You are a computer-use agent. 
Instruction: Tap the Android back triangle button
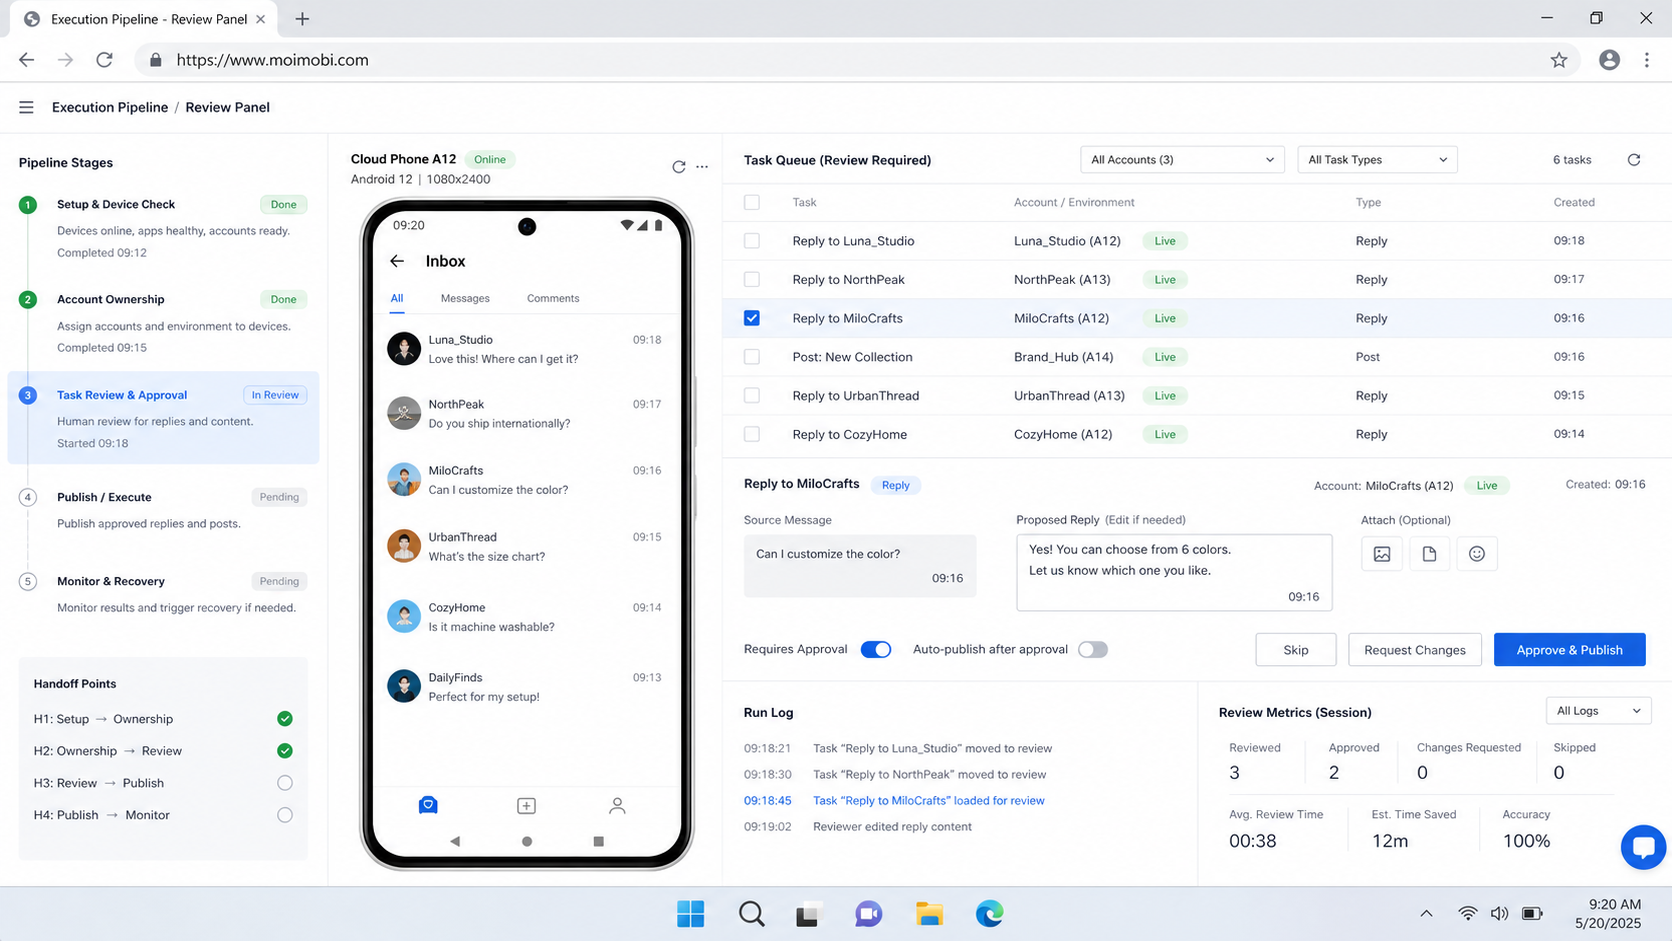[x=455, y=841]
